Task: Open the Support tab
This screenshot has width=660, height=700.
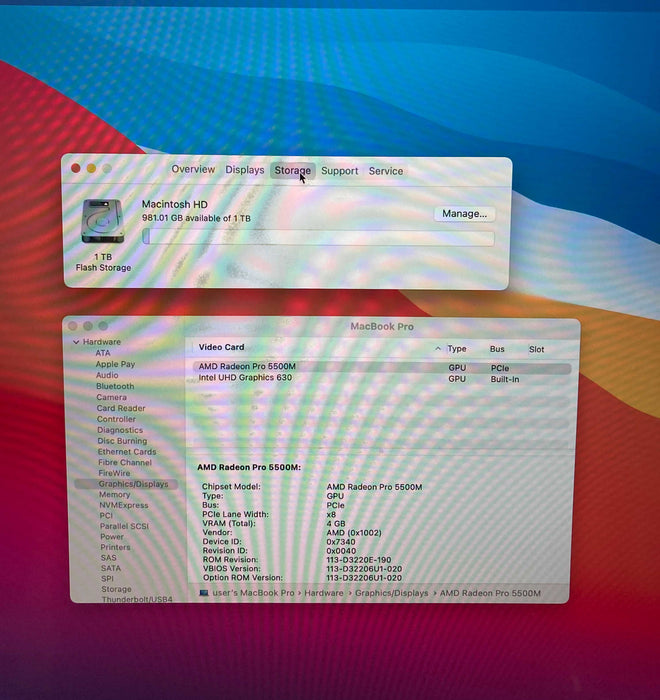Action: tap(339, 171)
